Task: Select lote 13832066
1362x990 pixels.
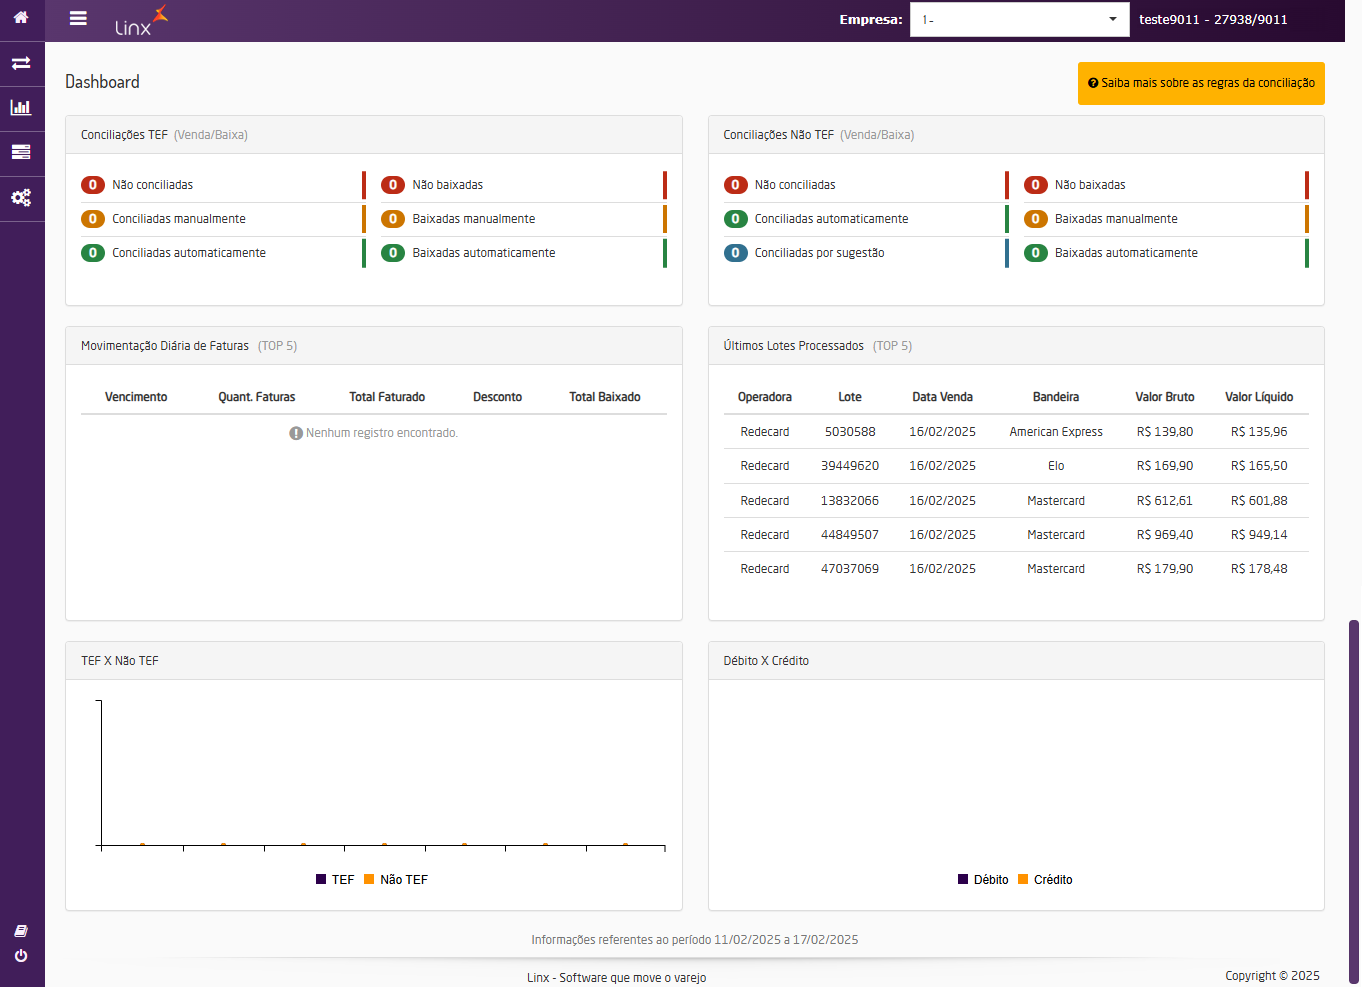Action: point(850,501)
